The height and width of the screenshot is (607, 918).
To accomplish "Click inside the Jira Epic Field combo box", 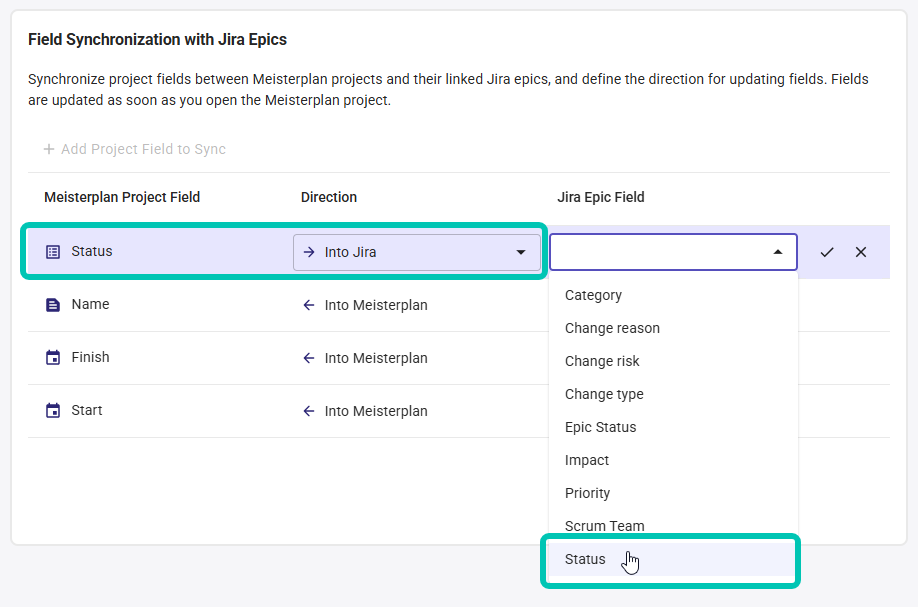I will (673, 252).
